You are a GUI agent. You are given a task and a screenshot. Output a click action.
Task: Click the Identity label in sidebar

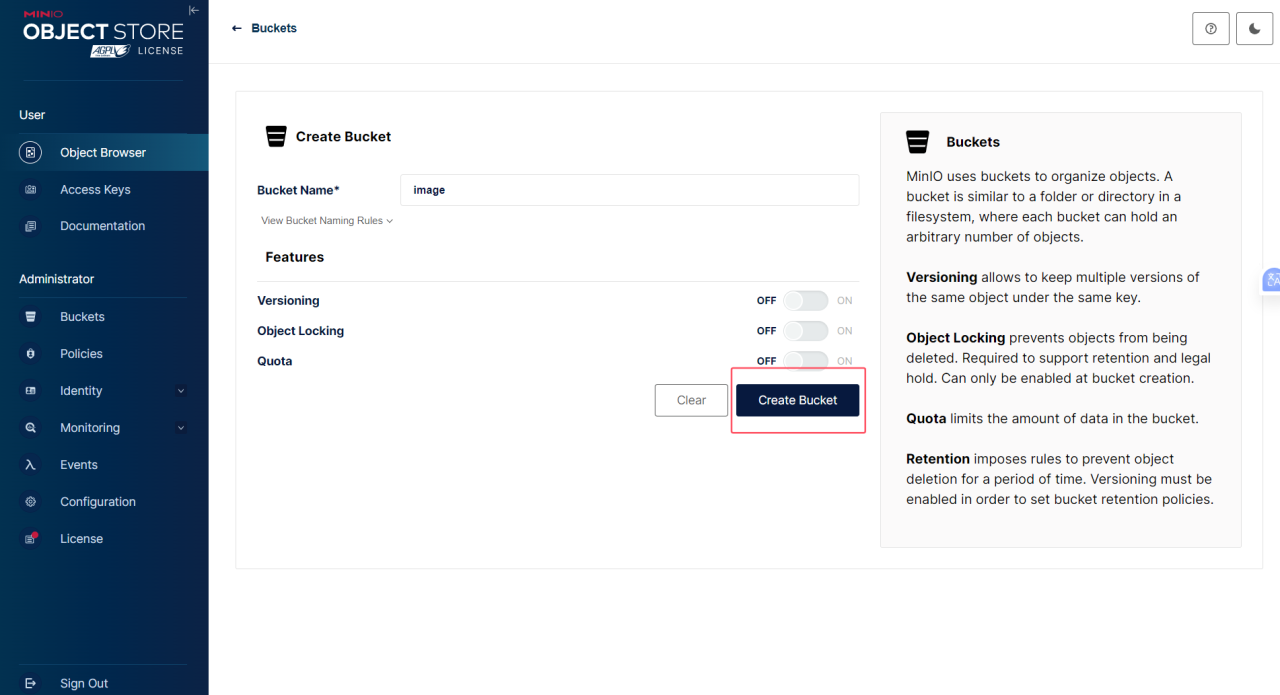click(x=81, y=391)
